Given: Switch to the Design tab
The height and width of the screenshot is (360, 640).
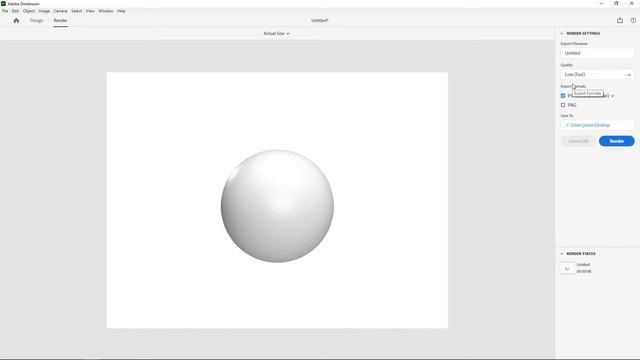Looking at the screenshot, I should (x=36, y=20).
